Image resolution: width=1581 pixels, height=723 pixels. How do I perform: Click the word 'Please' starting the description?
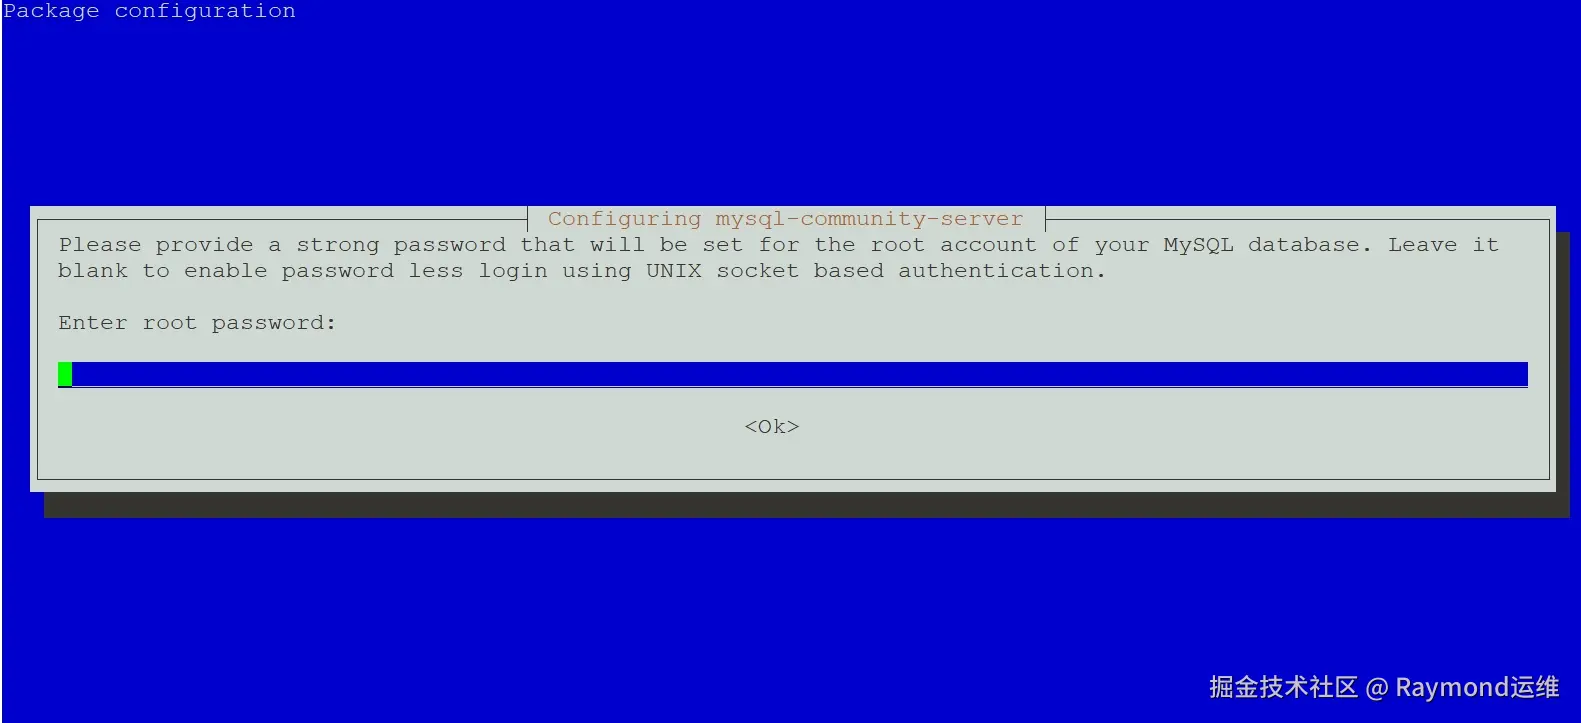point(100,245)
